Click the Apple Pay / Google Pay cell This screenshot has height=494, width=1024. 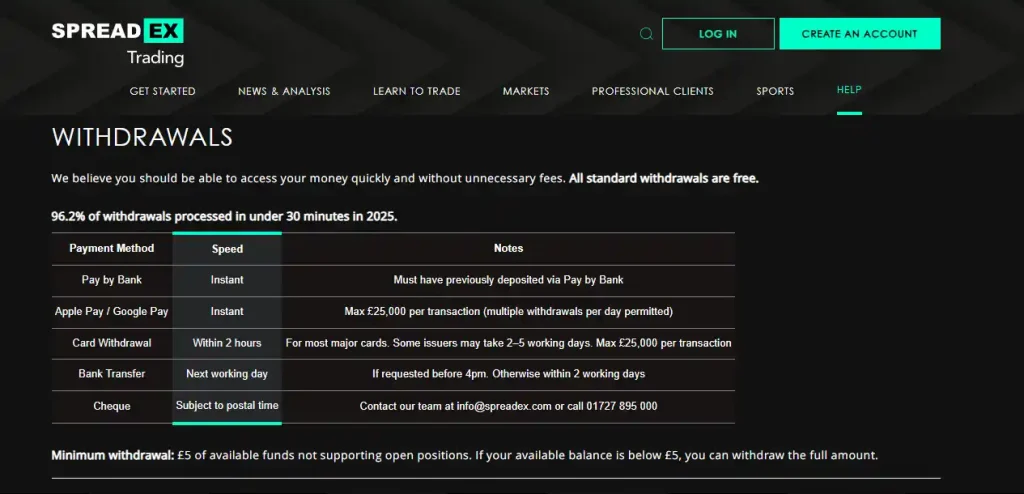tap(112, 312)
